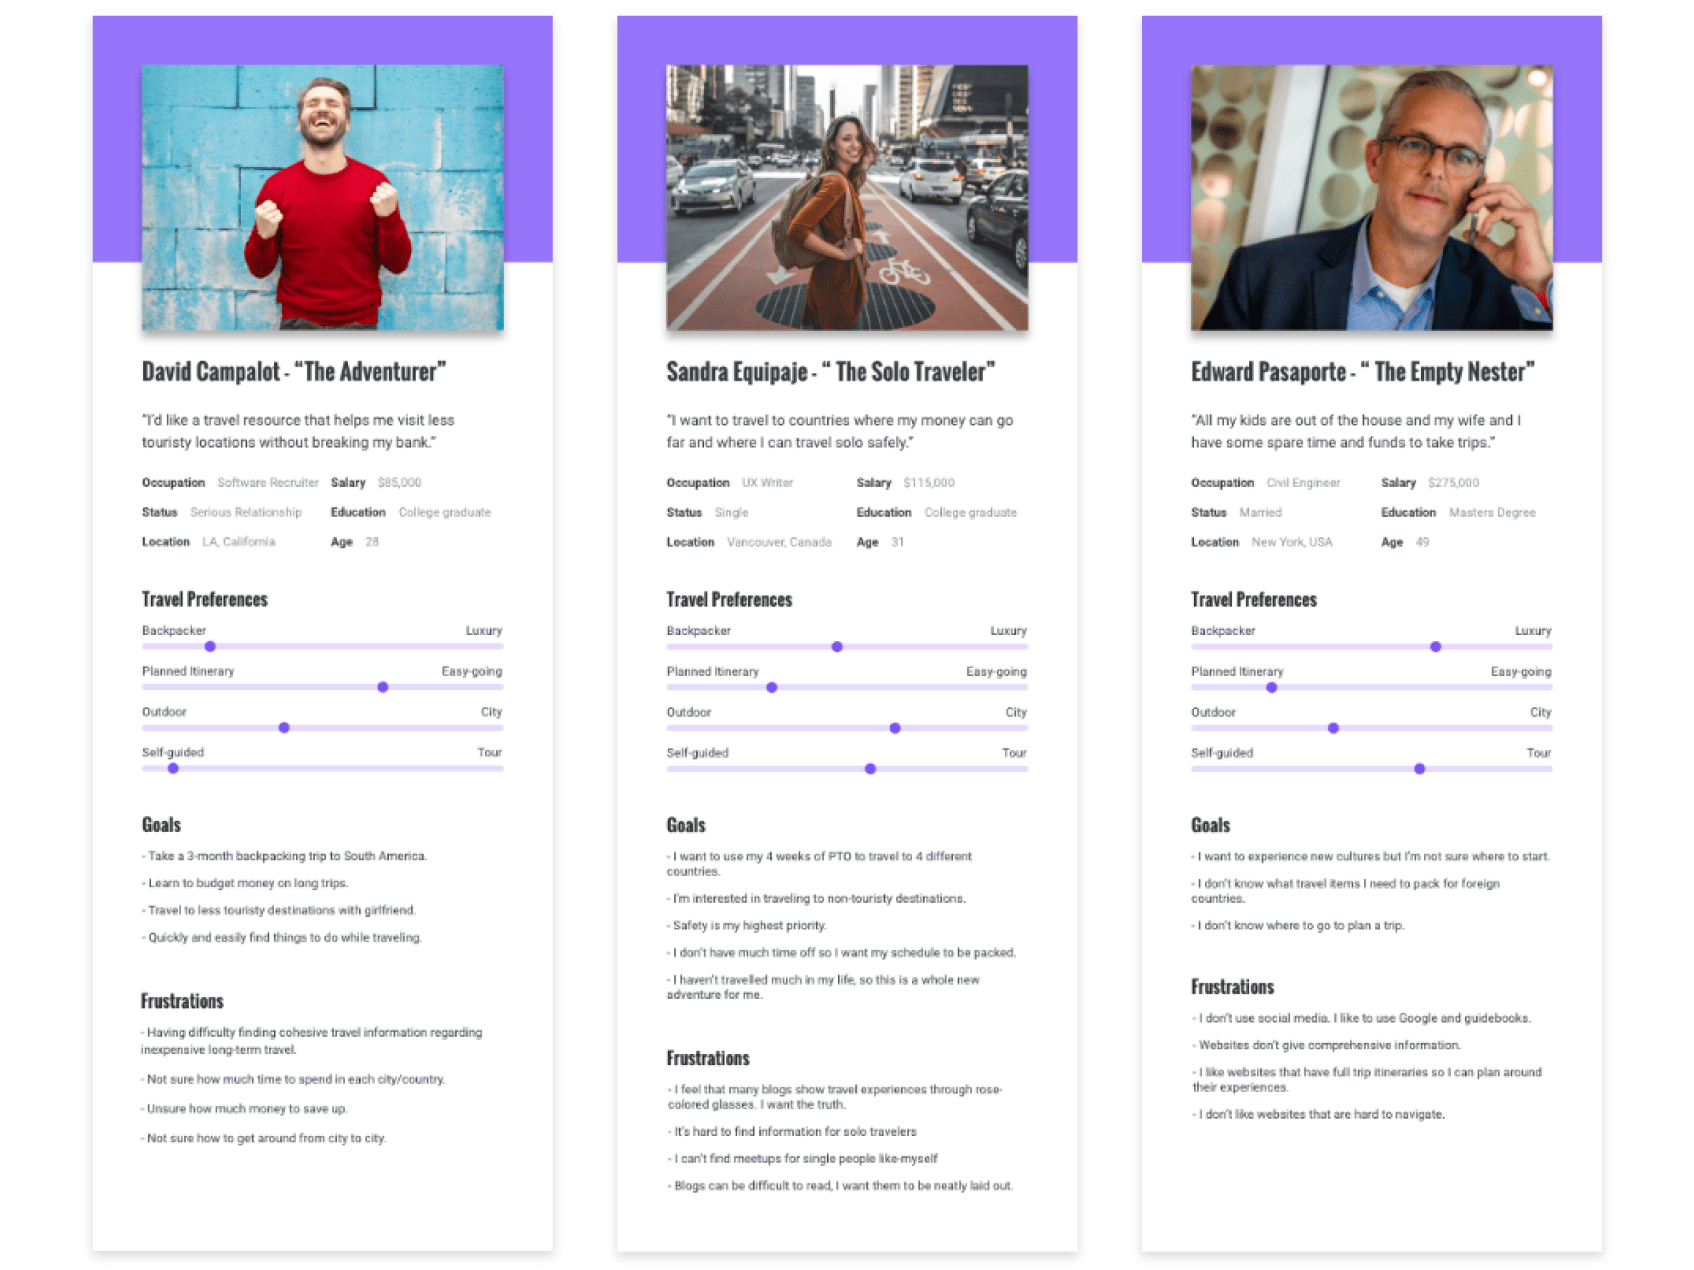
Task: Click Sandra's status value Single
Action: tap(732, 512)
